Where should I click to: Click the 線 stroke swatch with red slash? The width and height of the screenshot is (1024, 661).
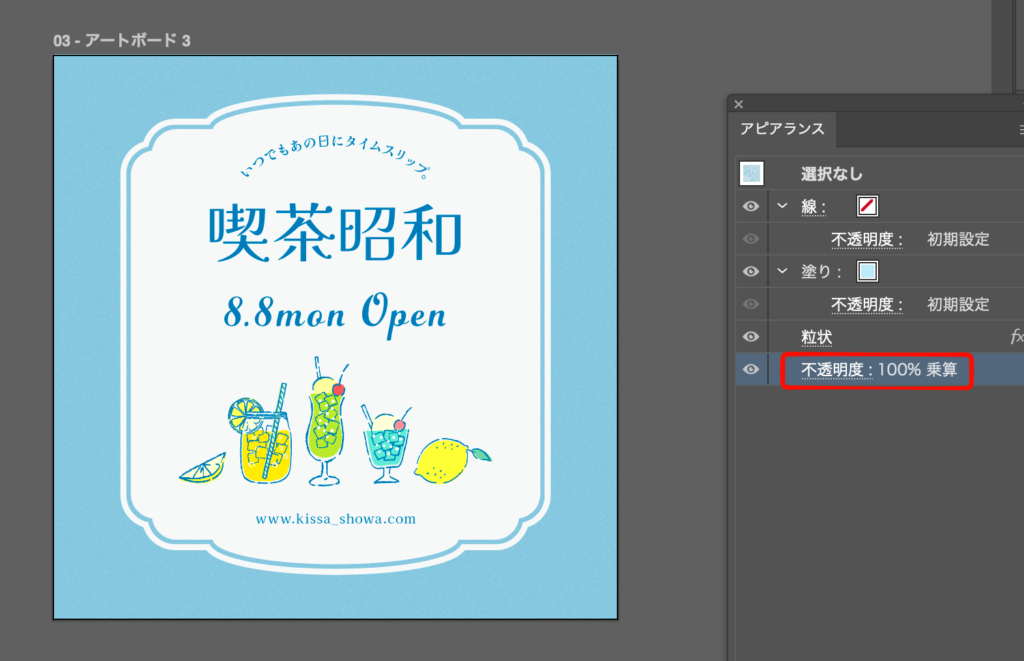click(867, 206)
